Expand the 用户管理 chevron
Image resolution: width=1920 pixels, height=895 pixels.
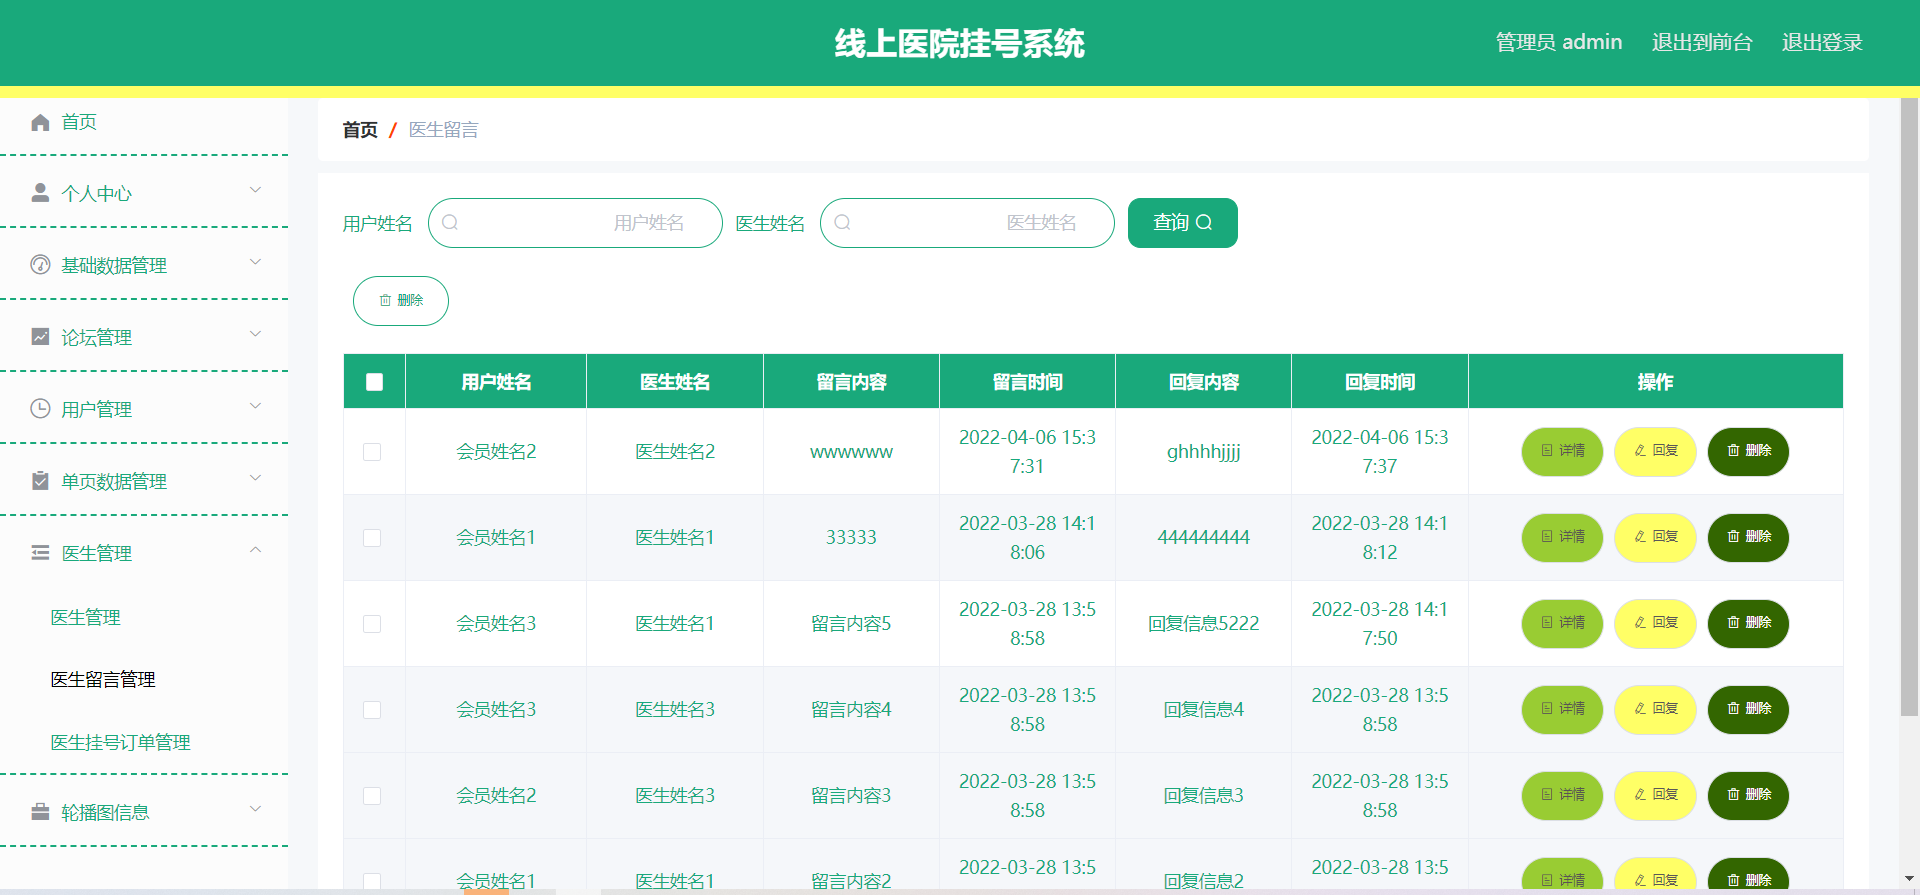tap(255, 406)
